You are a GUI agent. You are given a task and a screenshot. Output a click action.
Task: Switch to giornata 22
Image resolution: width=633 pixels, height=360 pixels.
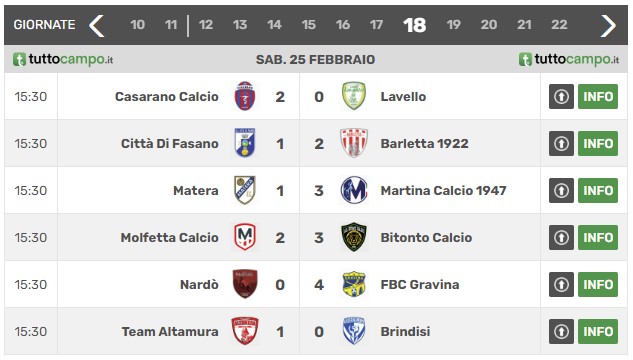559,25
